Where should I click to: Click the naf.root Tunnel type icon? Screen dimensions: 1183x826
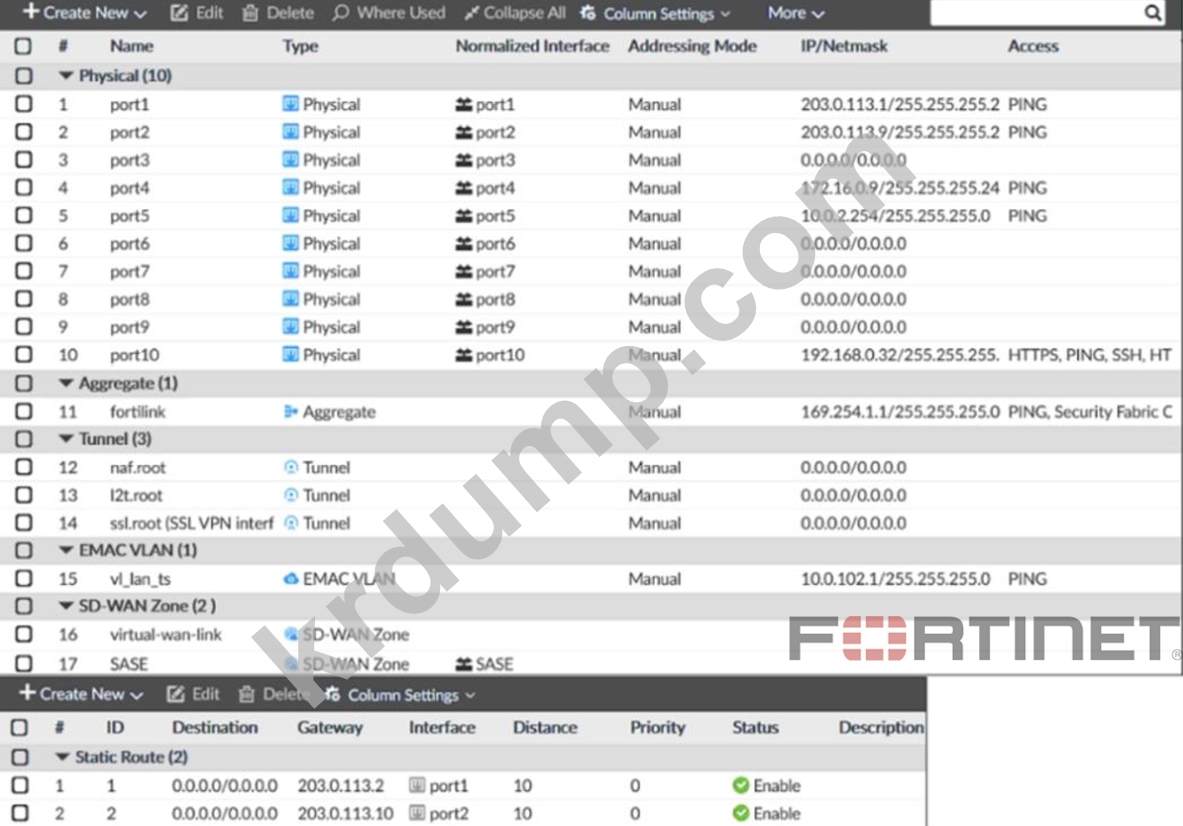[x=291, y=467]
